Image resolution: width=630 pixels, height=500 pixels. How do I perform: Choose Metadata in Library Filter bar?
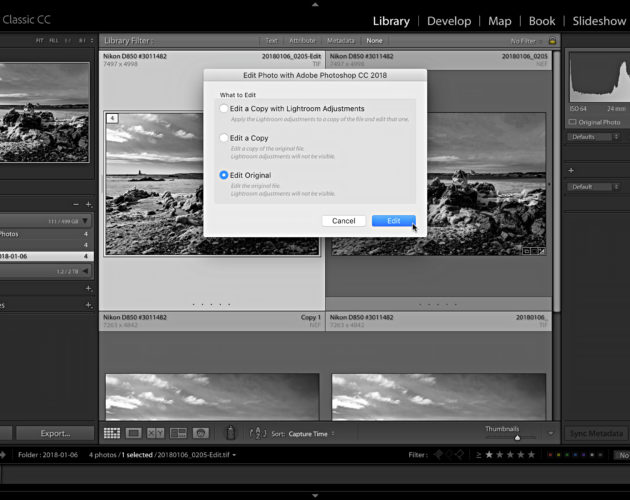click(x=341, y=41)
